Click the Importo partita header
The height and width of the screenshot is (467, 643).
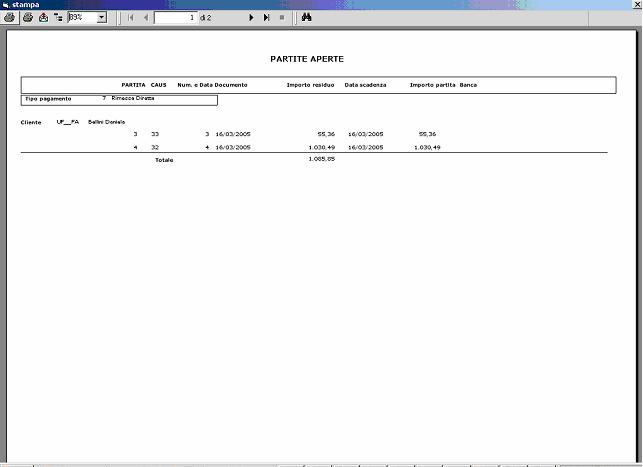[x=433, y=85]
